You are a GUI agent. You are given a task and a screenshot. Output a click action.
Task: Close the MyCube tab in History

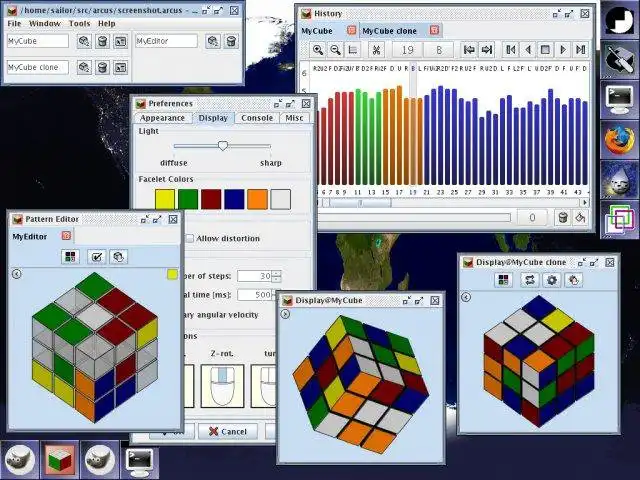[351, 30]
